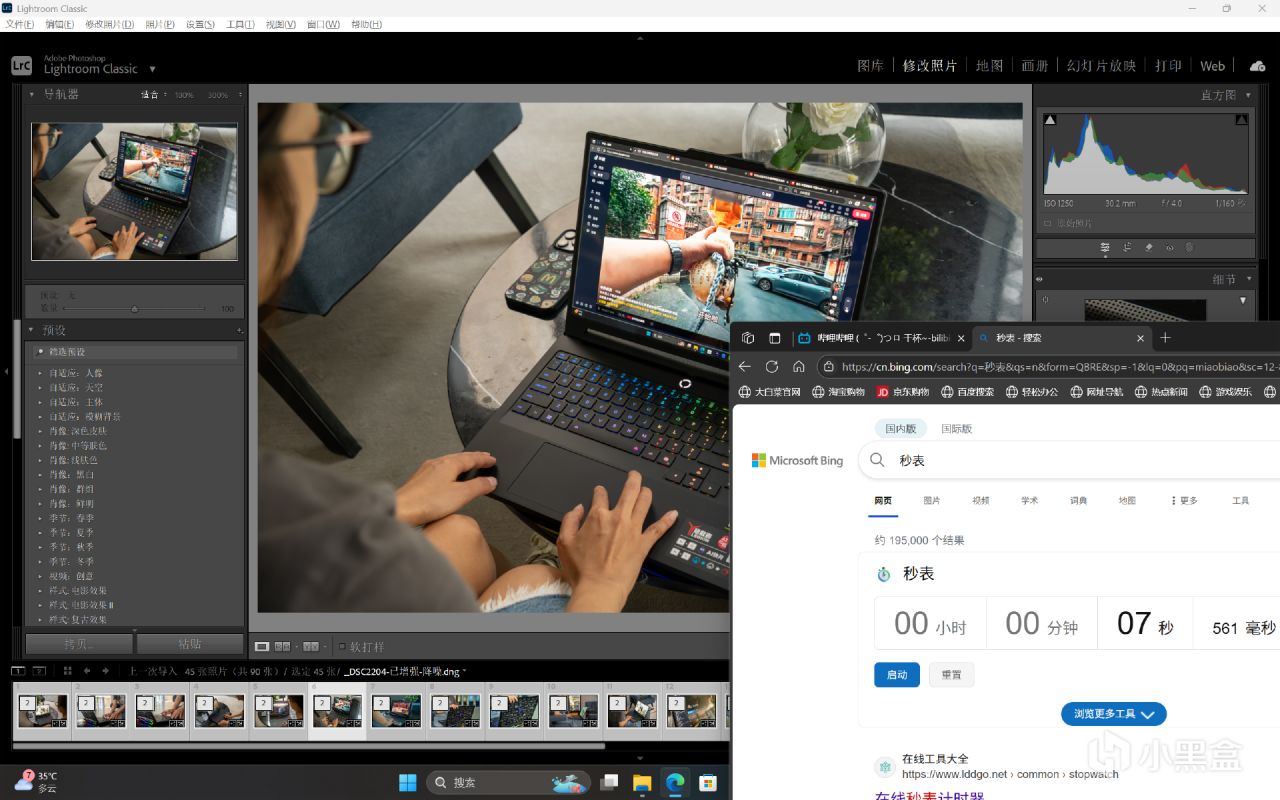
Task: Click the Windows taskbar search box
Action: coord(508,782)
